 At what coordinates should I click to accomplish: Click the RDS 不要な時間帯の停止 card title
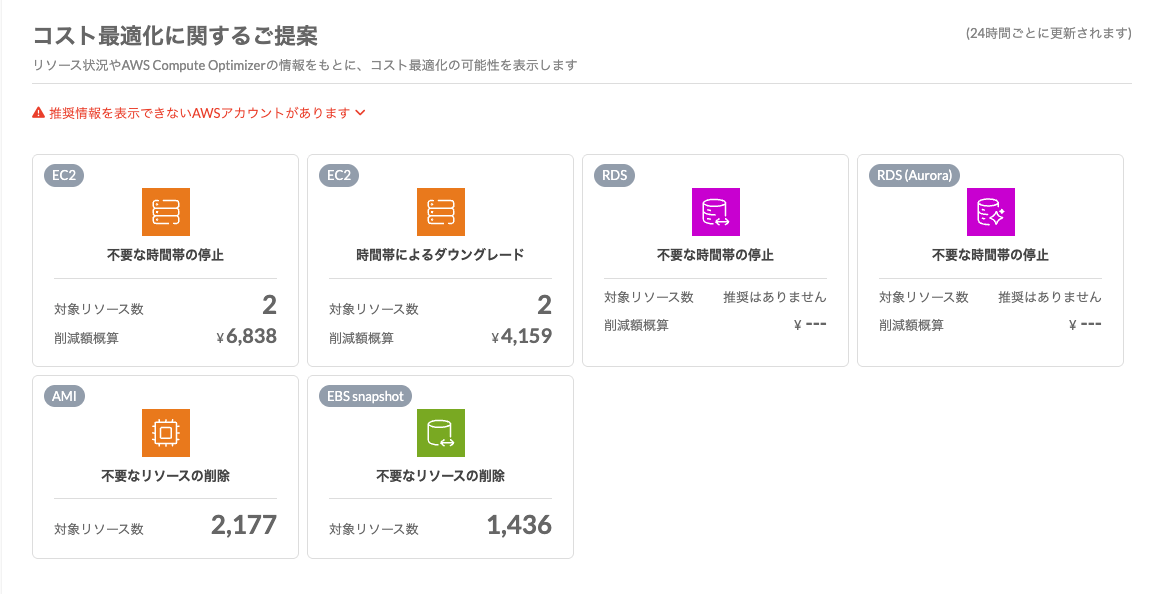[715, 255]
